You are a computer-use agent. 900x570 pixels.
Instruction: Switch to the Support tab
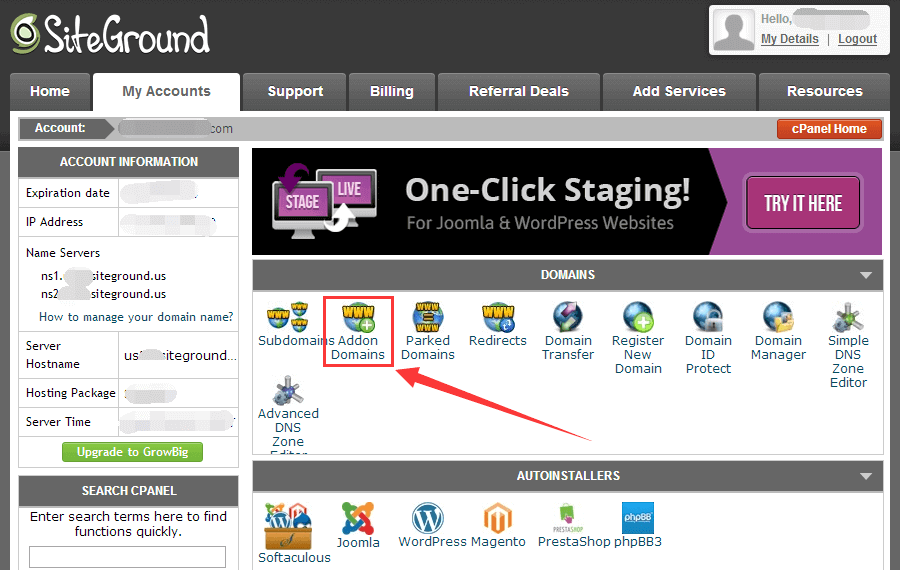[295, 91]
